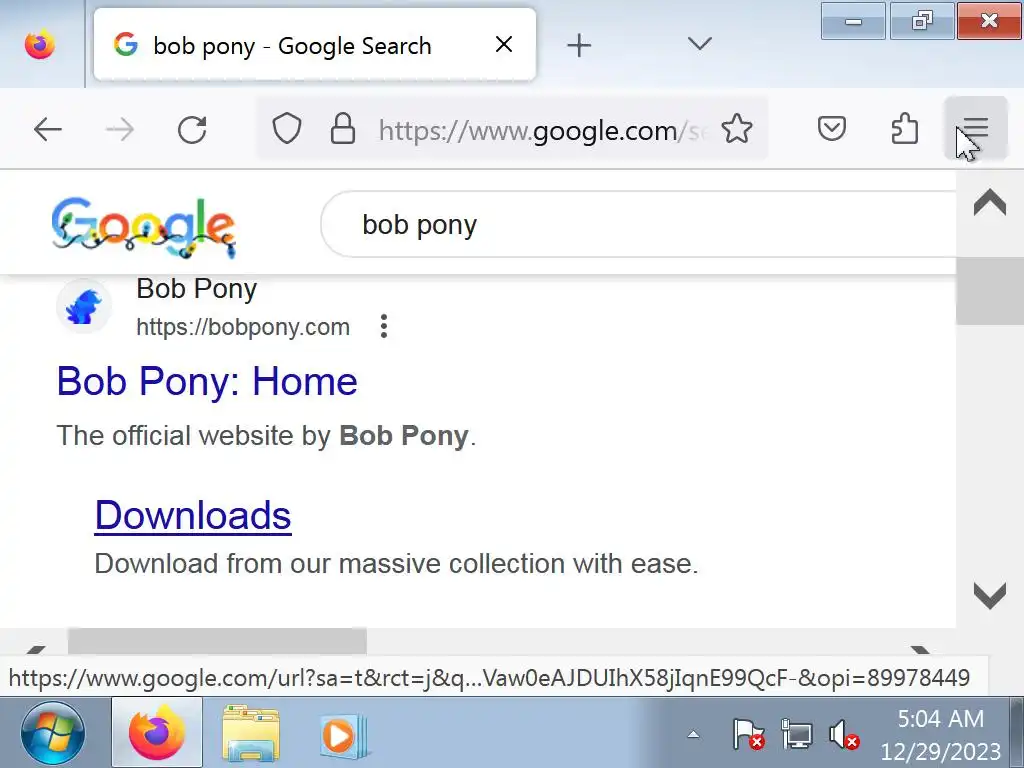Open Firefox View icon left of tabs
This screenshot has width=1024, height=768.
tap(40, 44)
